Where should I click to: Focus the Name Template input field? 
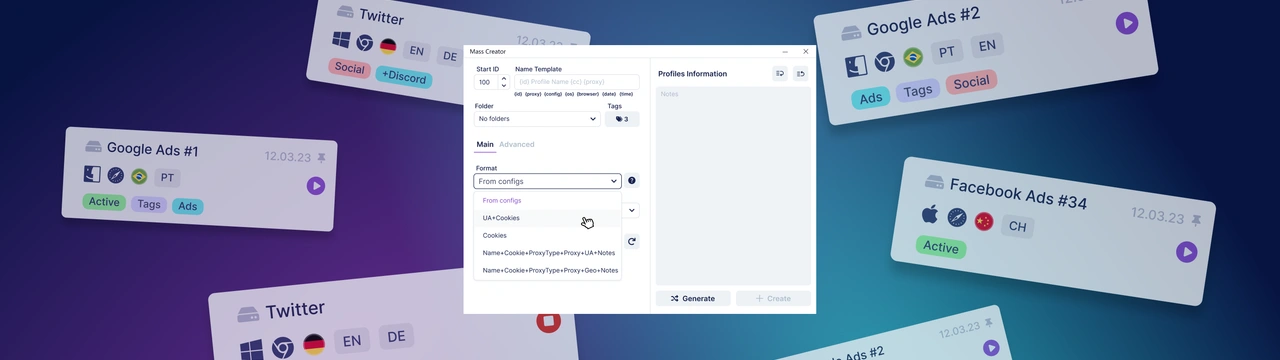[577, 82]
